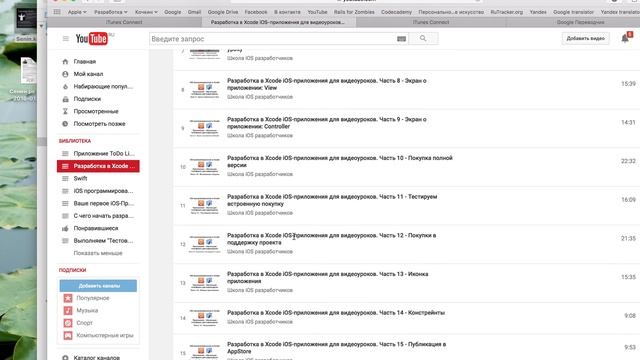The width and height of the screenshot is (640, 360).
Task: Open the selected Разработка в Xcode playlist
Action: (98, 166)
